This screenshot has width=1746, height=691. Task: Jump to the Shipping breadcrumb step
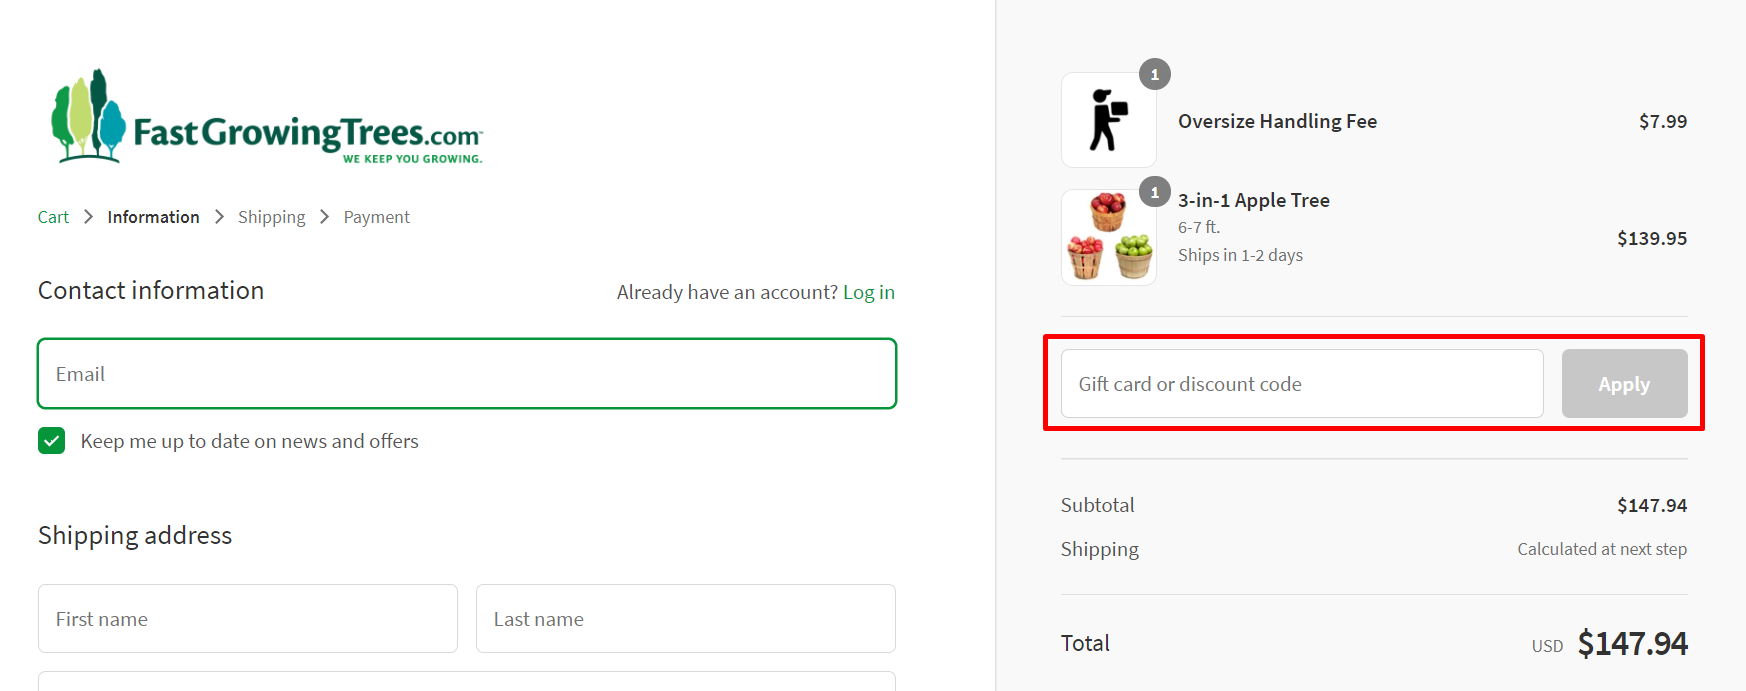pyautogui.click(x=271, y=217)
